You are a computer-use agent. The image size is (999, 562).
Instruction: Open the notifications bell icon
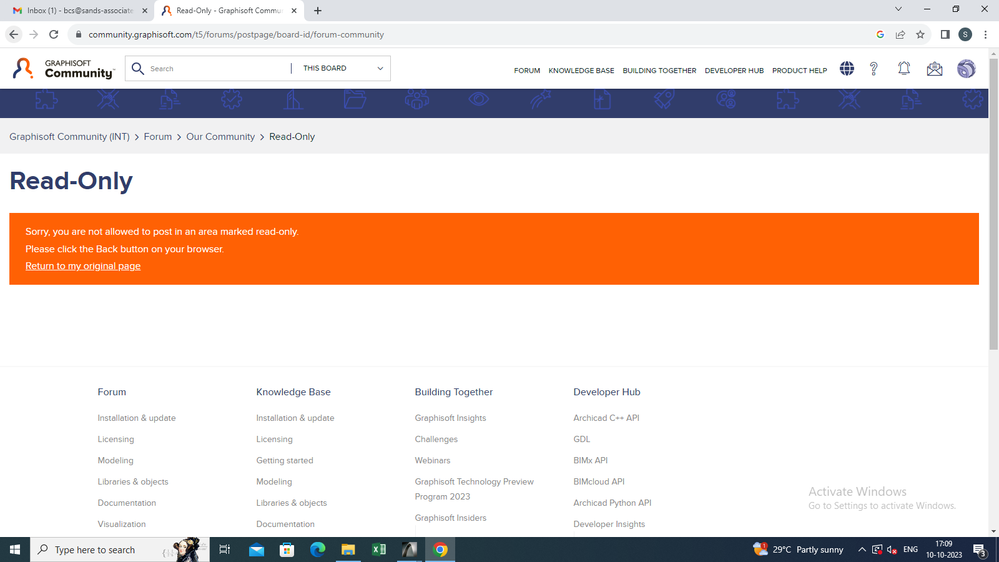pyautogui.click(x=903, y=68)
